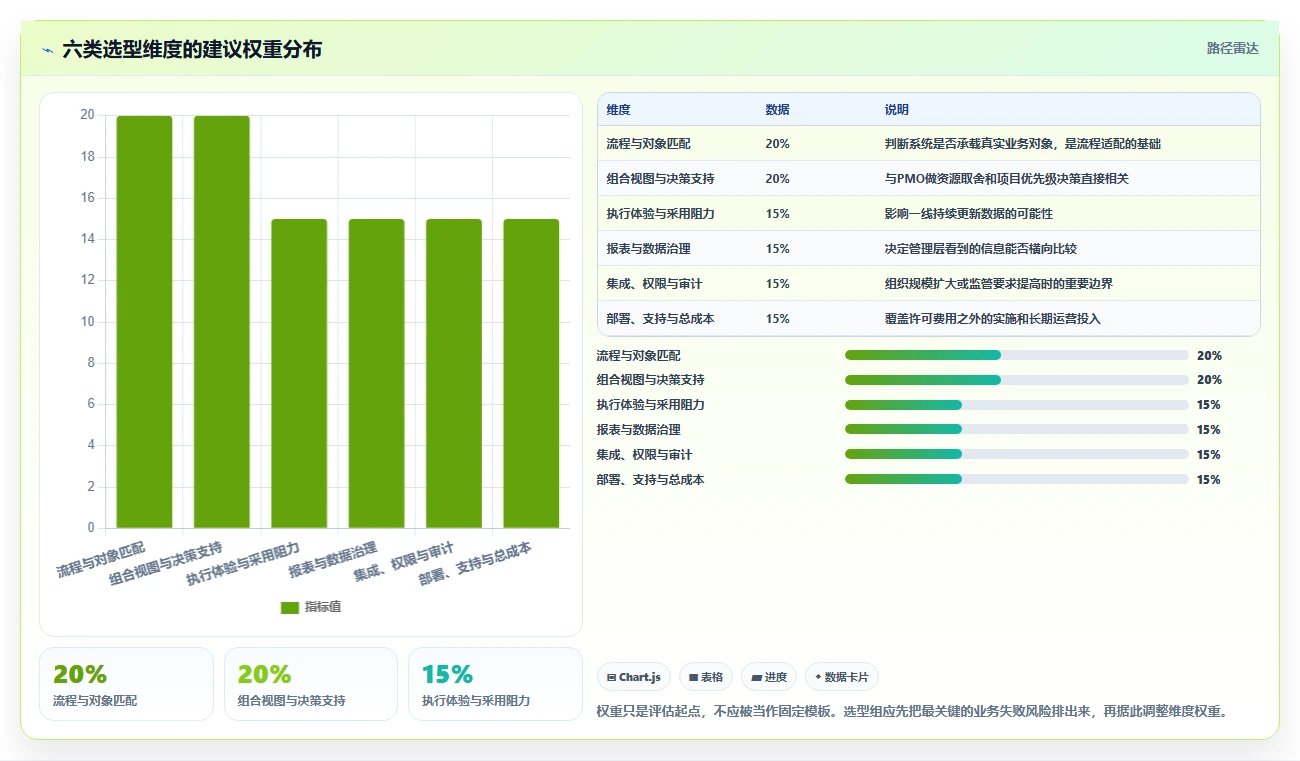This screenshot has width=1300, height=761.
Task: Click the description 与PMO做资源取舍和项目优先级决策直接相关
Action: [x=1006, y=179]
